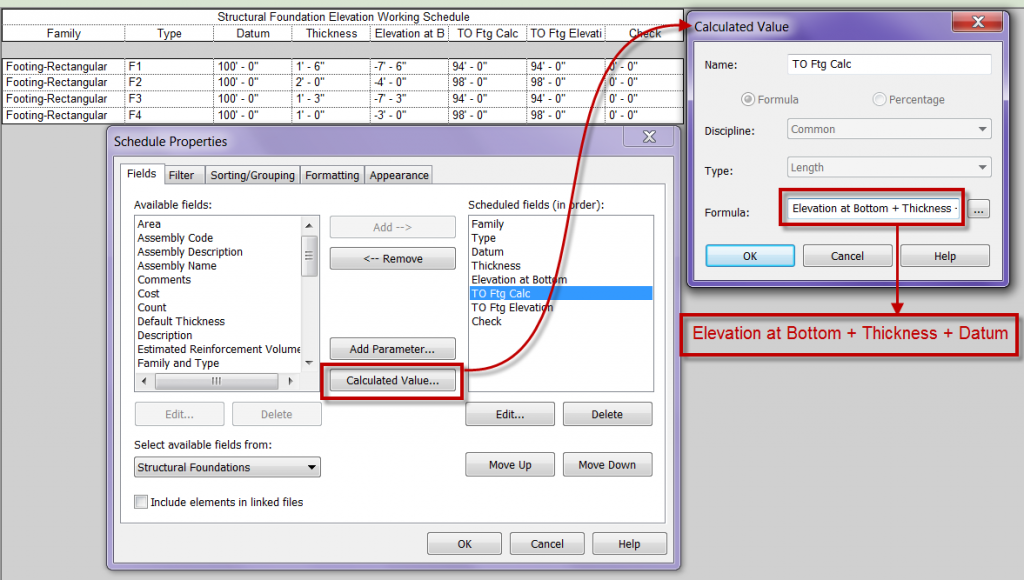This screenshot has width=1024, height=580.
Task: Select Family and Type in available fields
Action: click(x=178, y=363)
